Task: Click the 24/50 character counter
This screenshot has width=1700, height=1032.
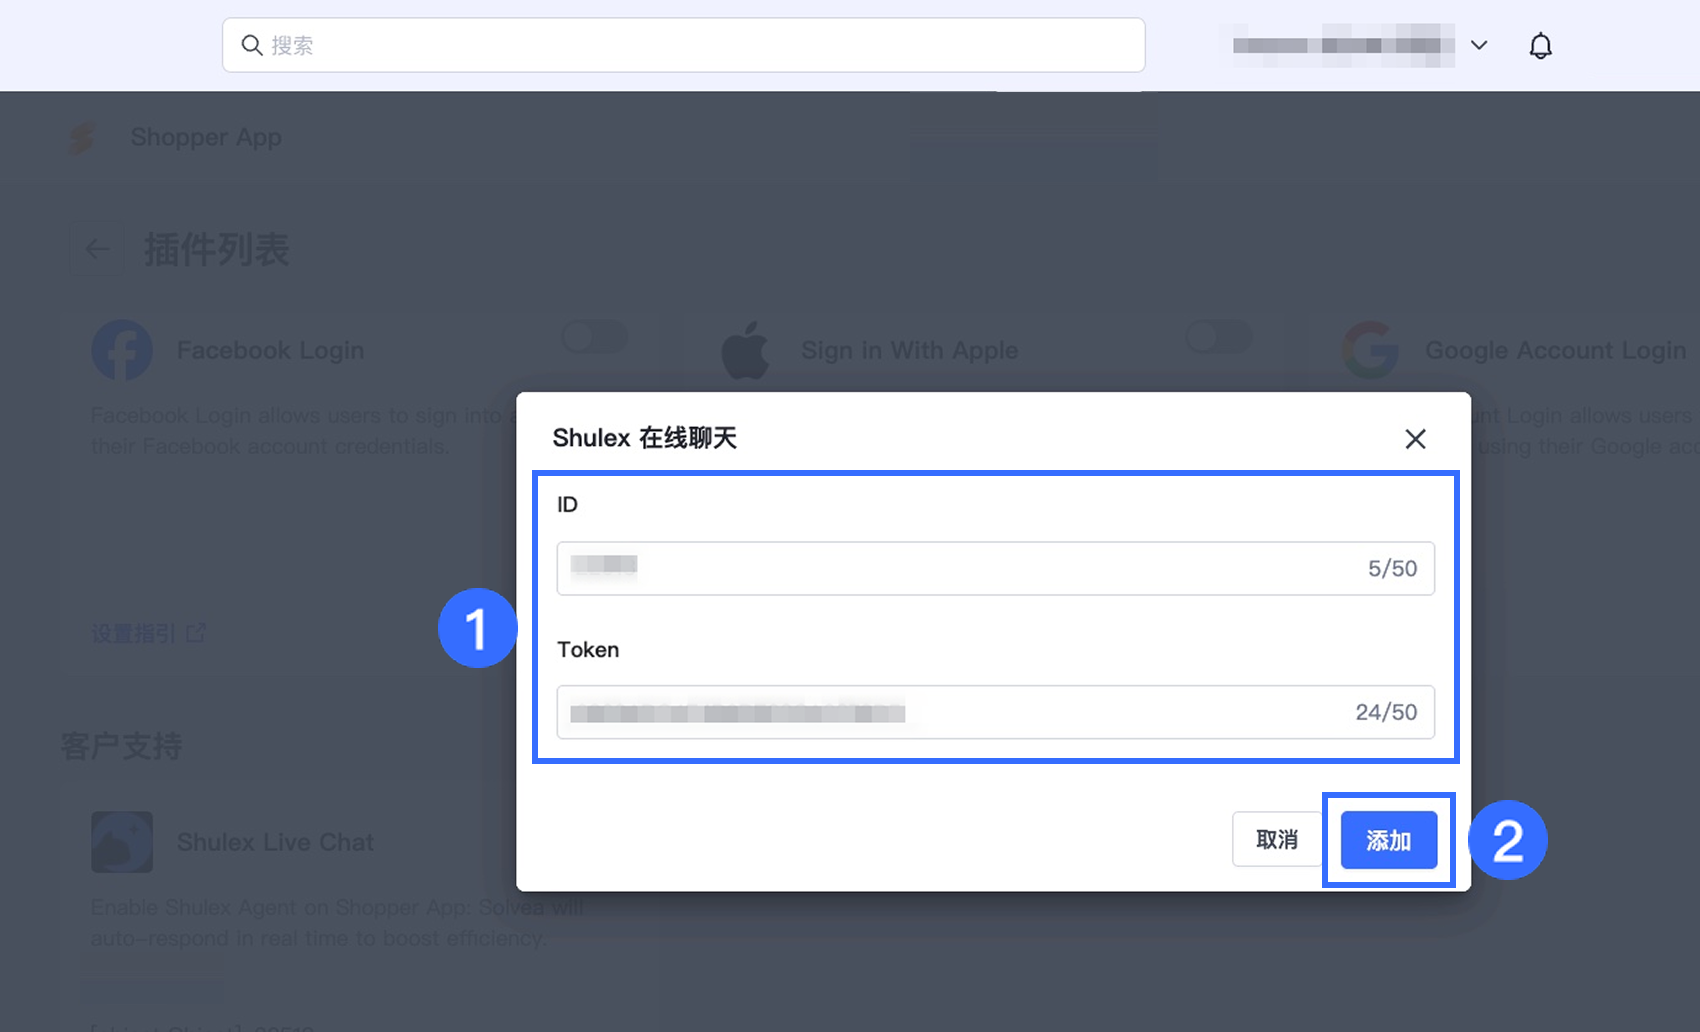Action: pos(1386,712)
